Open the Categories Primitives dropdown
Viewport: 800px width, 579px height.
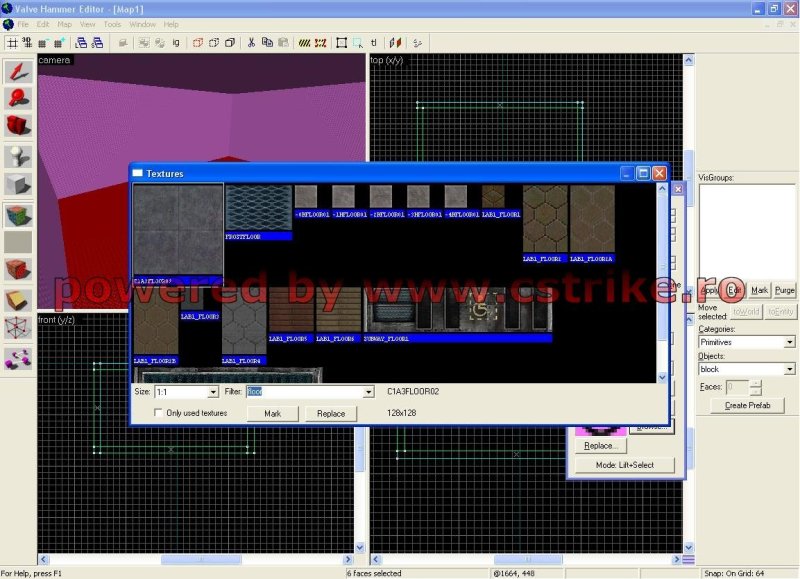point(789,342)
